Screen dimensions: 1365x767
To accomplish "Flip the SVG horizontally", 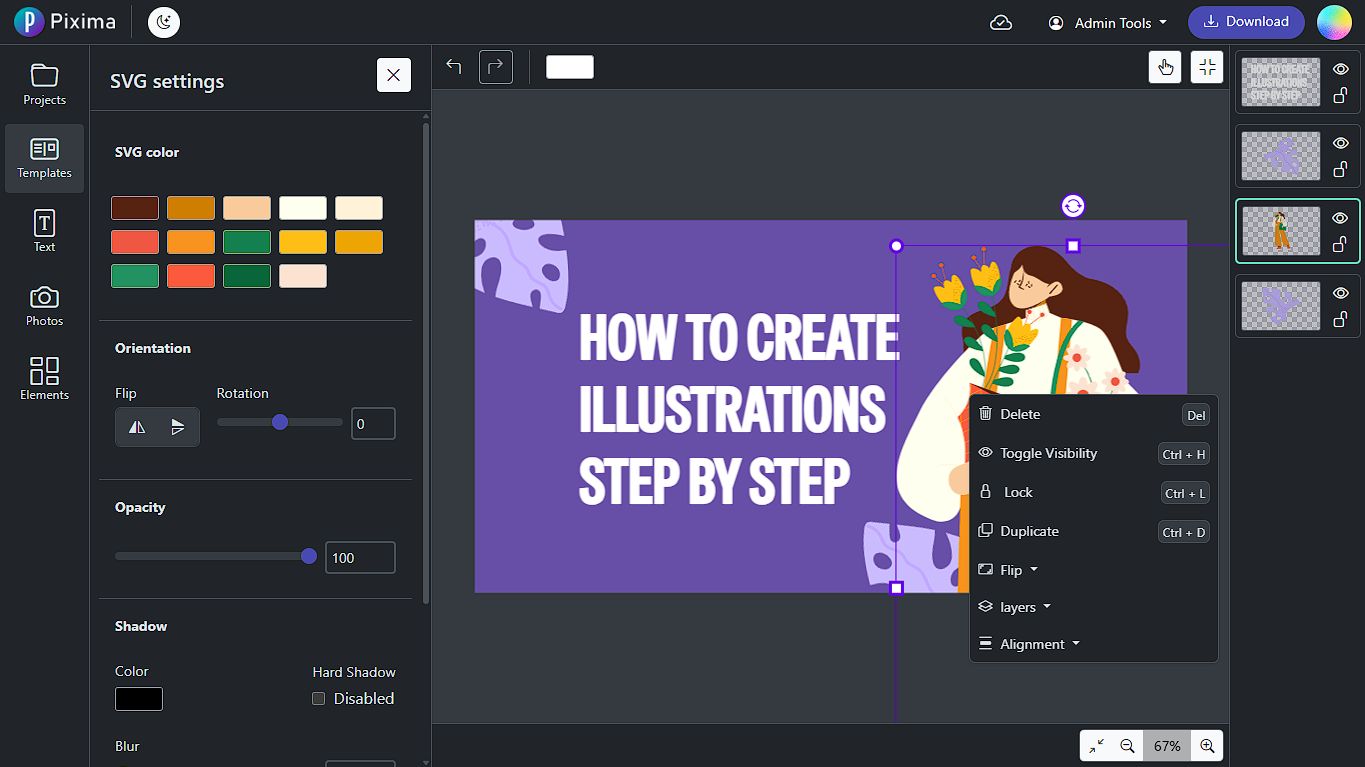I will [138, 427].
